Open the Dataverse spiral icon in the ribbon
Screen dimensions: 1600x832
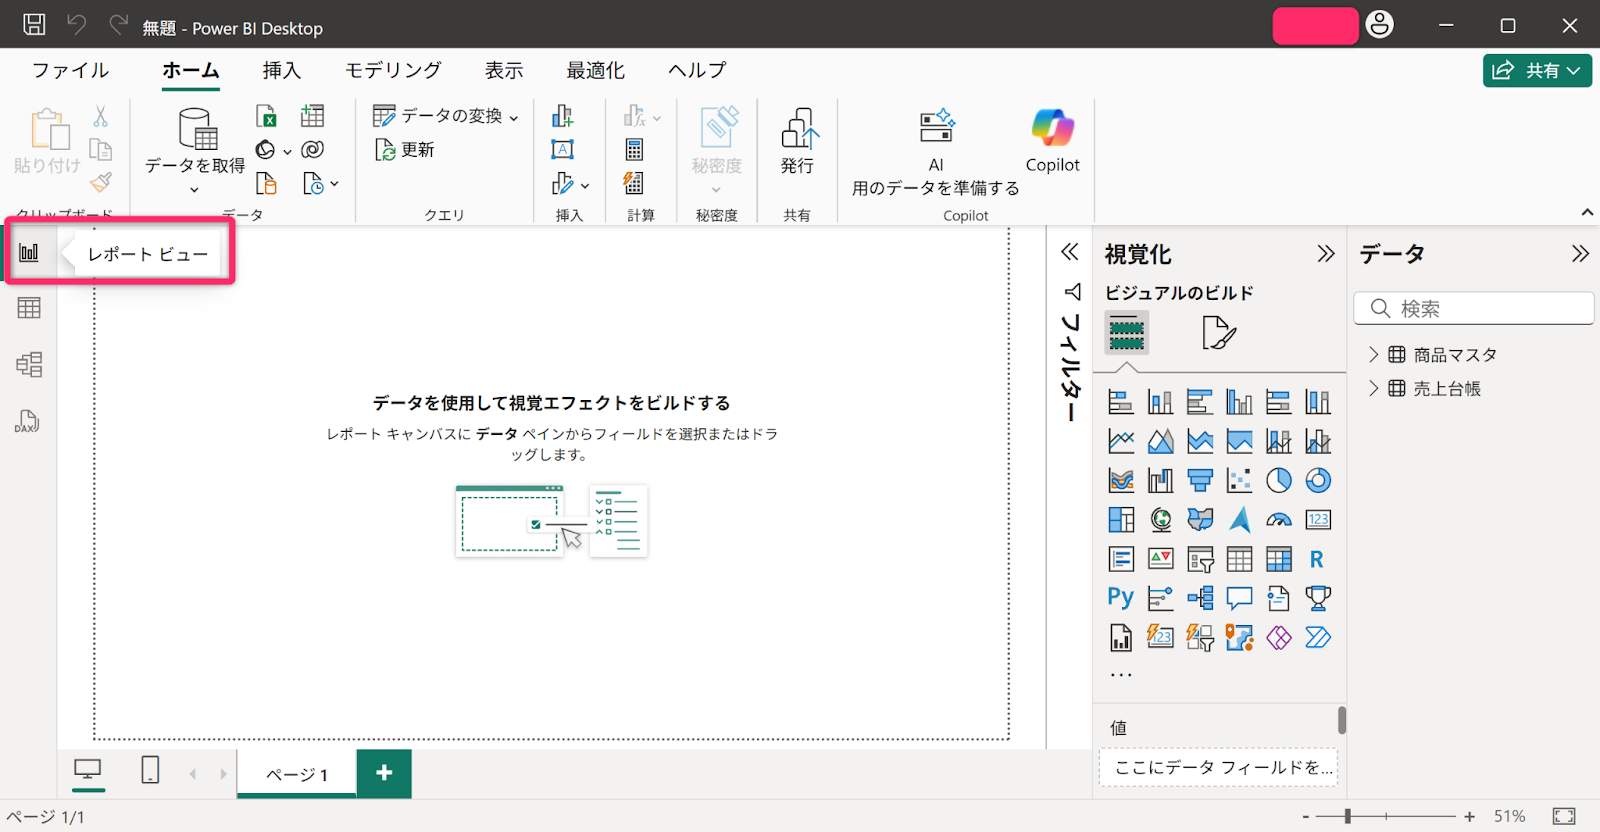[x=313, y=149]
